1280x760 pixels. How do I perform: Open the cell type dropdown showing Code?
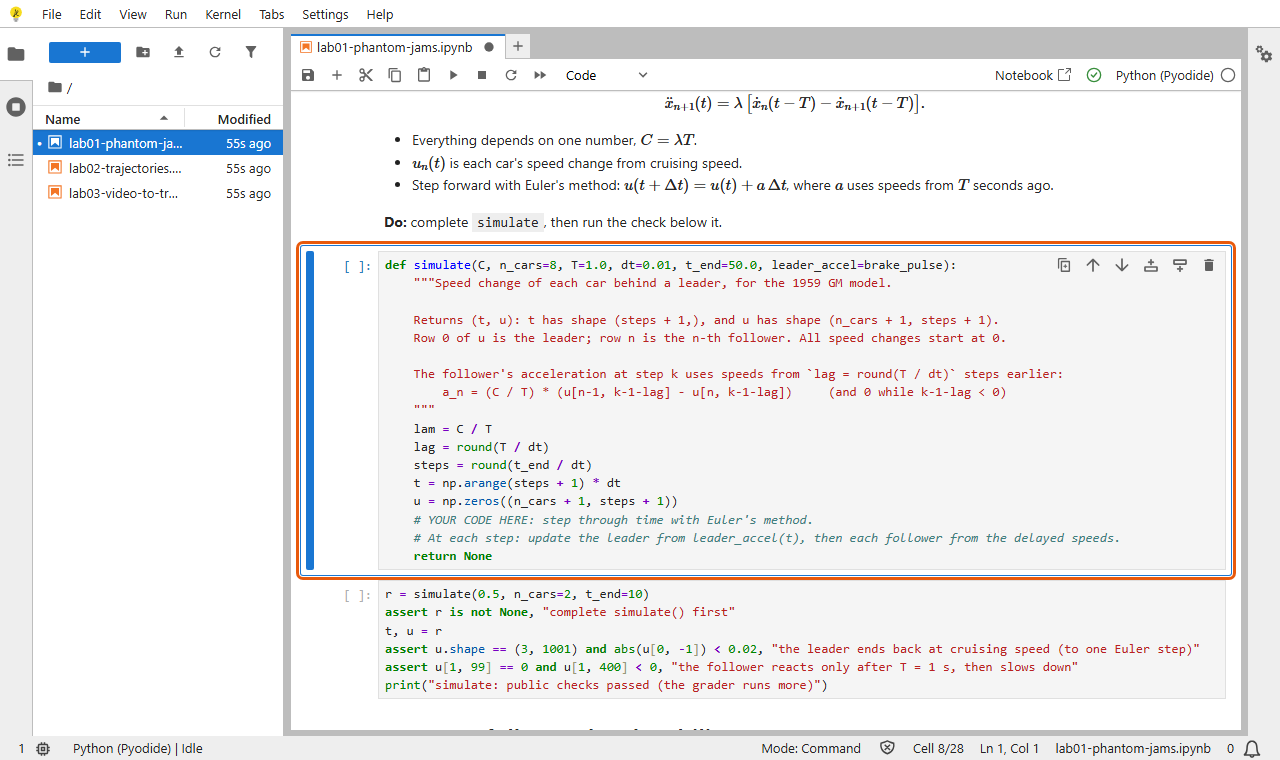coord(607,75)
